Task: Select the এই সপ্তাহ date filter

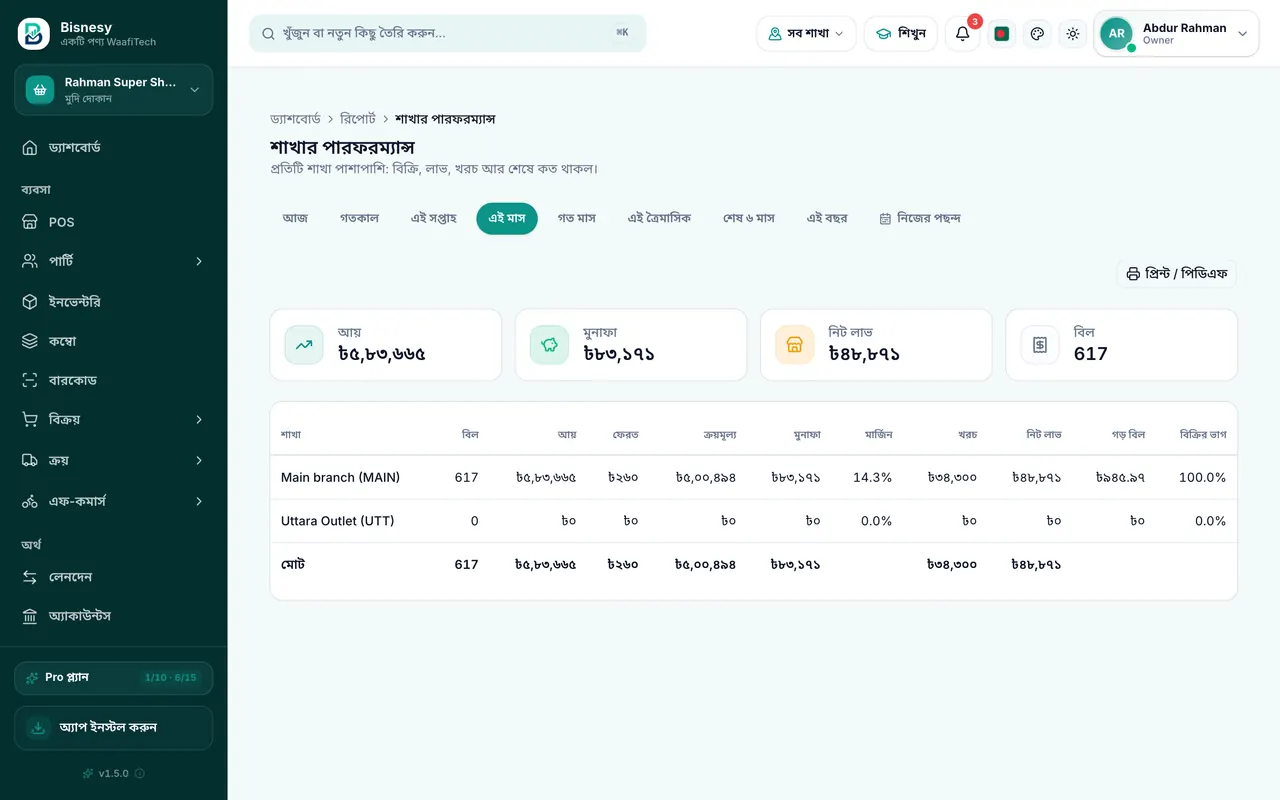Action: tap(434, 219)
